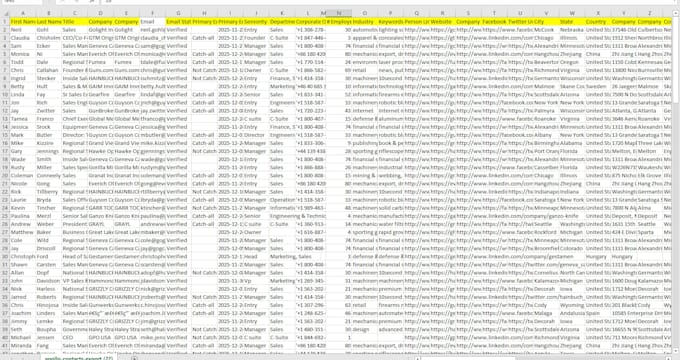This screenshot has height=360, width=680.
Task: Click first name cell 'Monica'
Action: click(23, 54)
